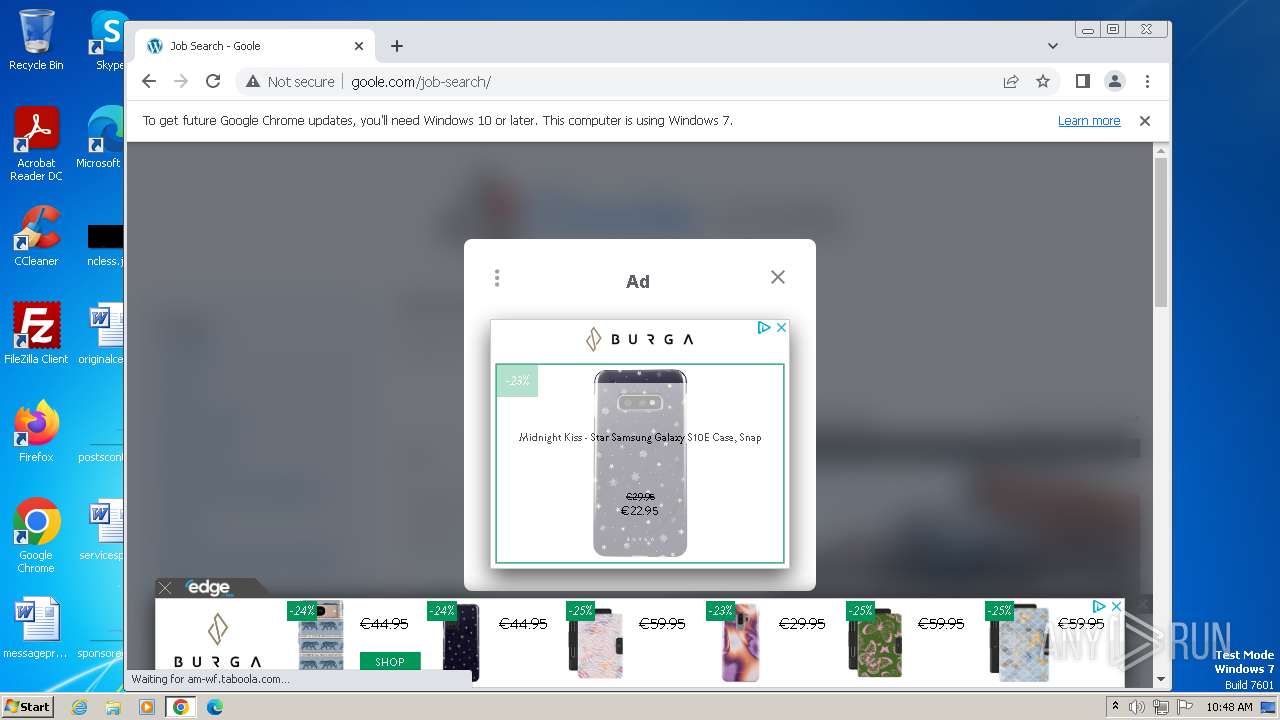The width and height of the screenshot is (1280, 720).
Task: Click the 10:48 AM taskbar clock
Action: tap(1229, 707)
